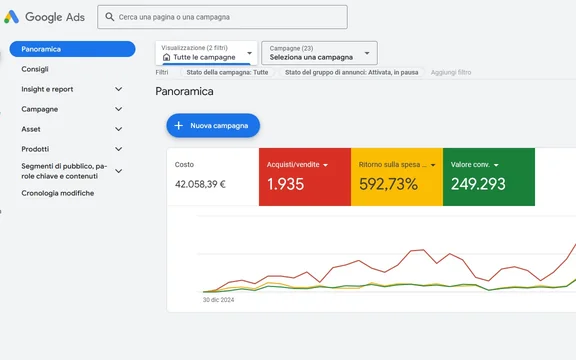Open the Ritorno sulla spesa metric dropdown arrow

433,165
